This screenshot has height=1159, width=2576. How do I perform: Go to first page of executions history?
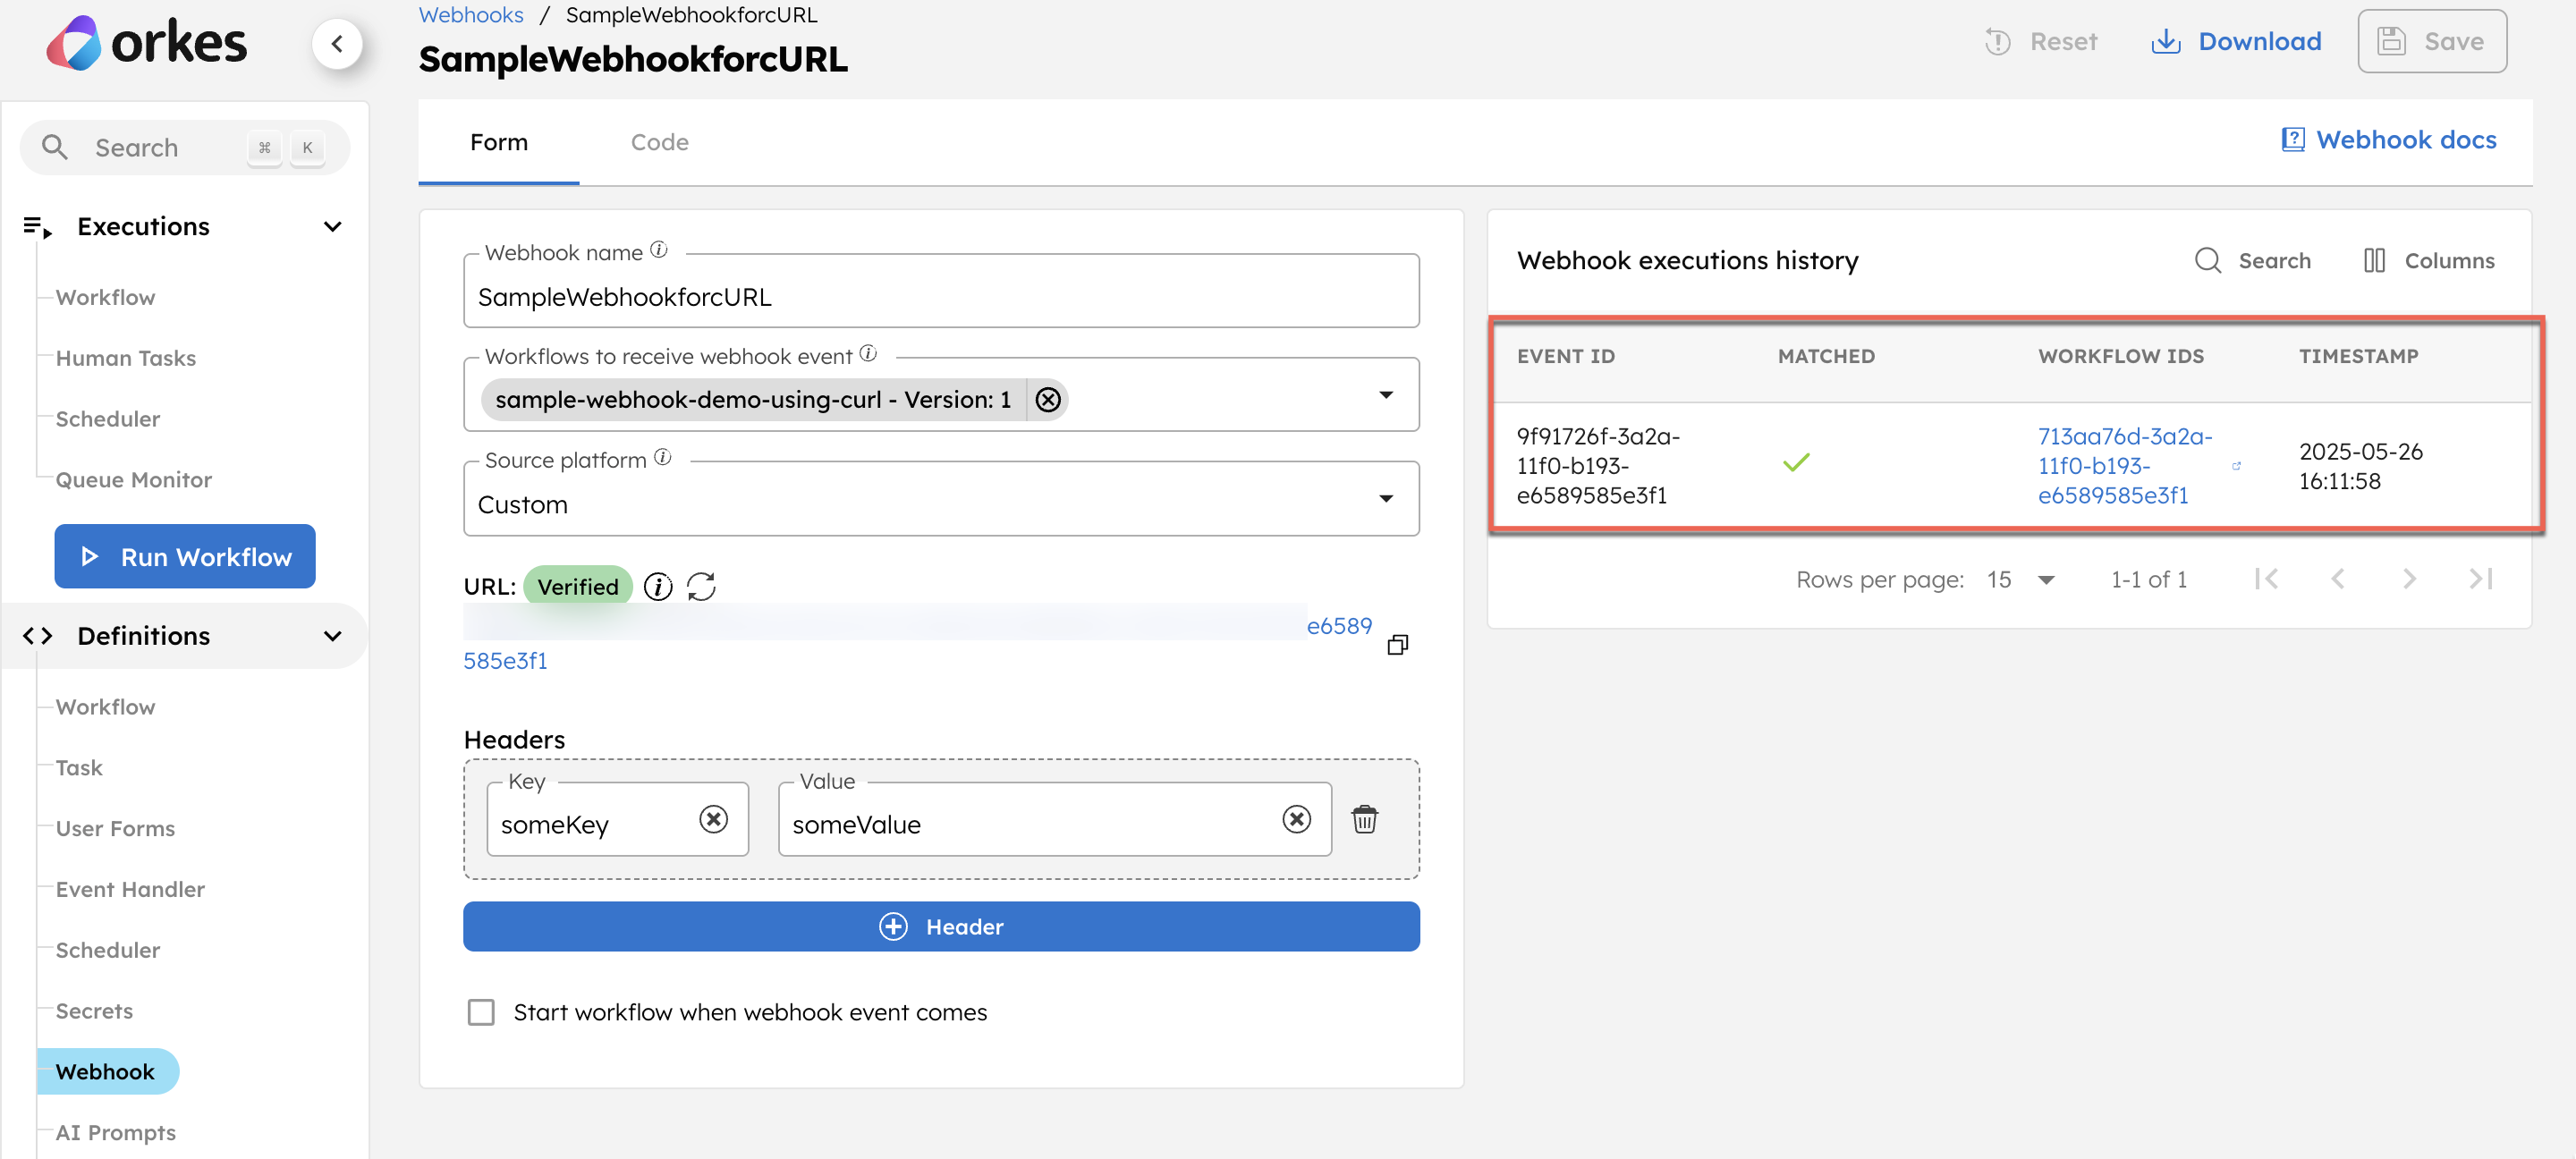2266,579
